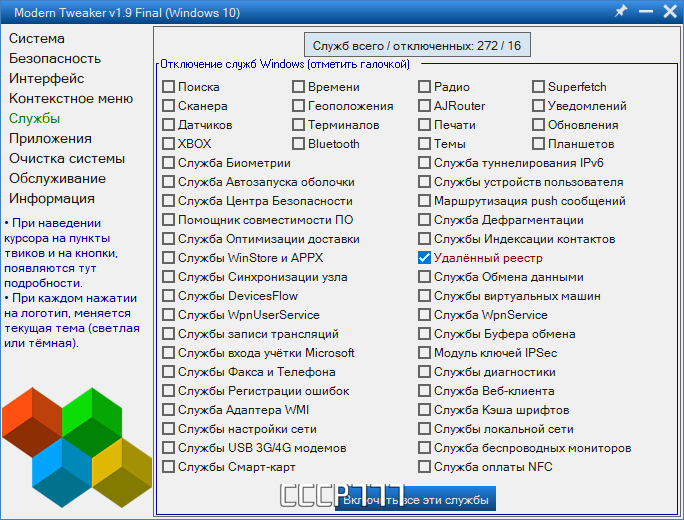Image resolution: width=684 pixels, height=520 pixels.
Task: Check Службы Буфера обмена
Action: 424,334
